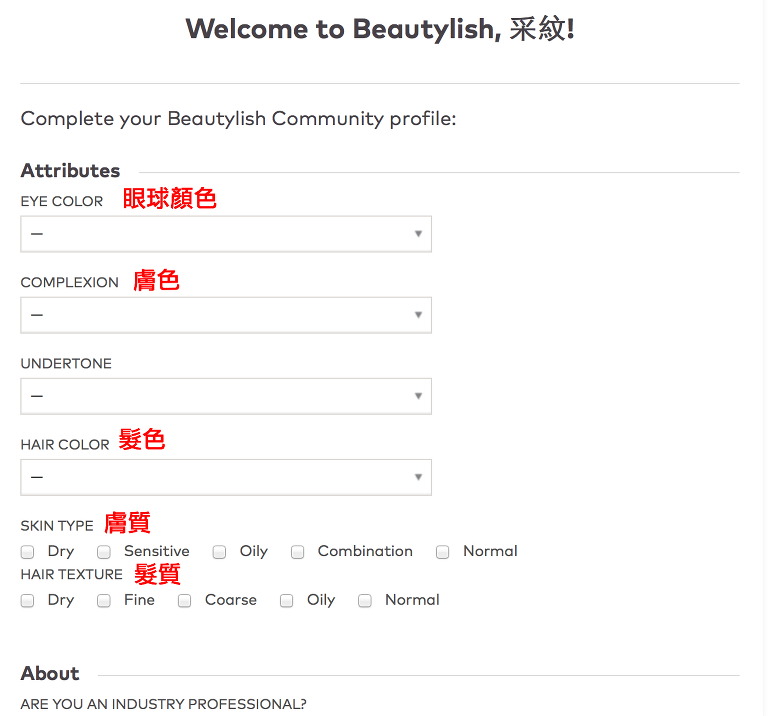Expand the Complexion dropdown
The image size is (768, 716).
click(x=225, y=315)
